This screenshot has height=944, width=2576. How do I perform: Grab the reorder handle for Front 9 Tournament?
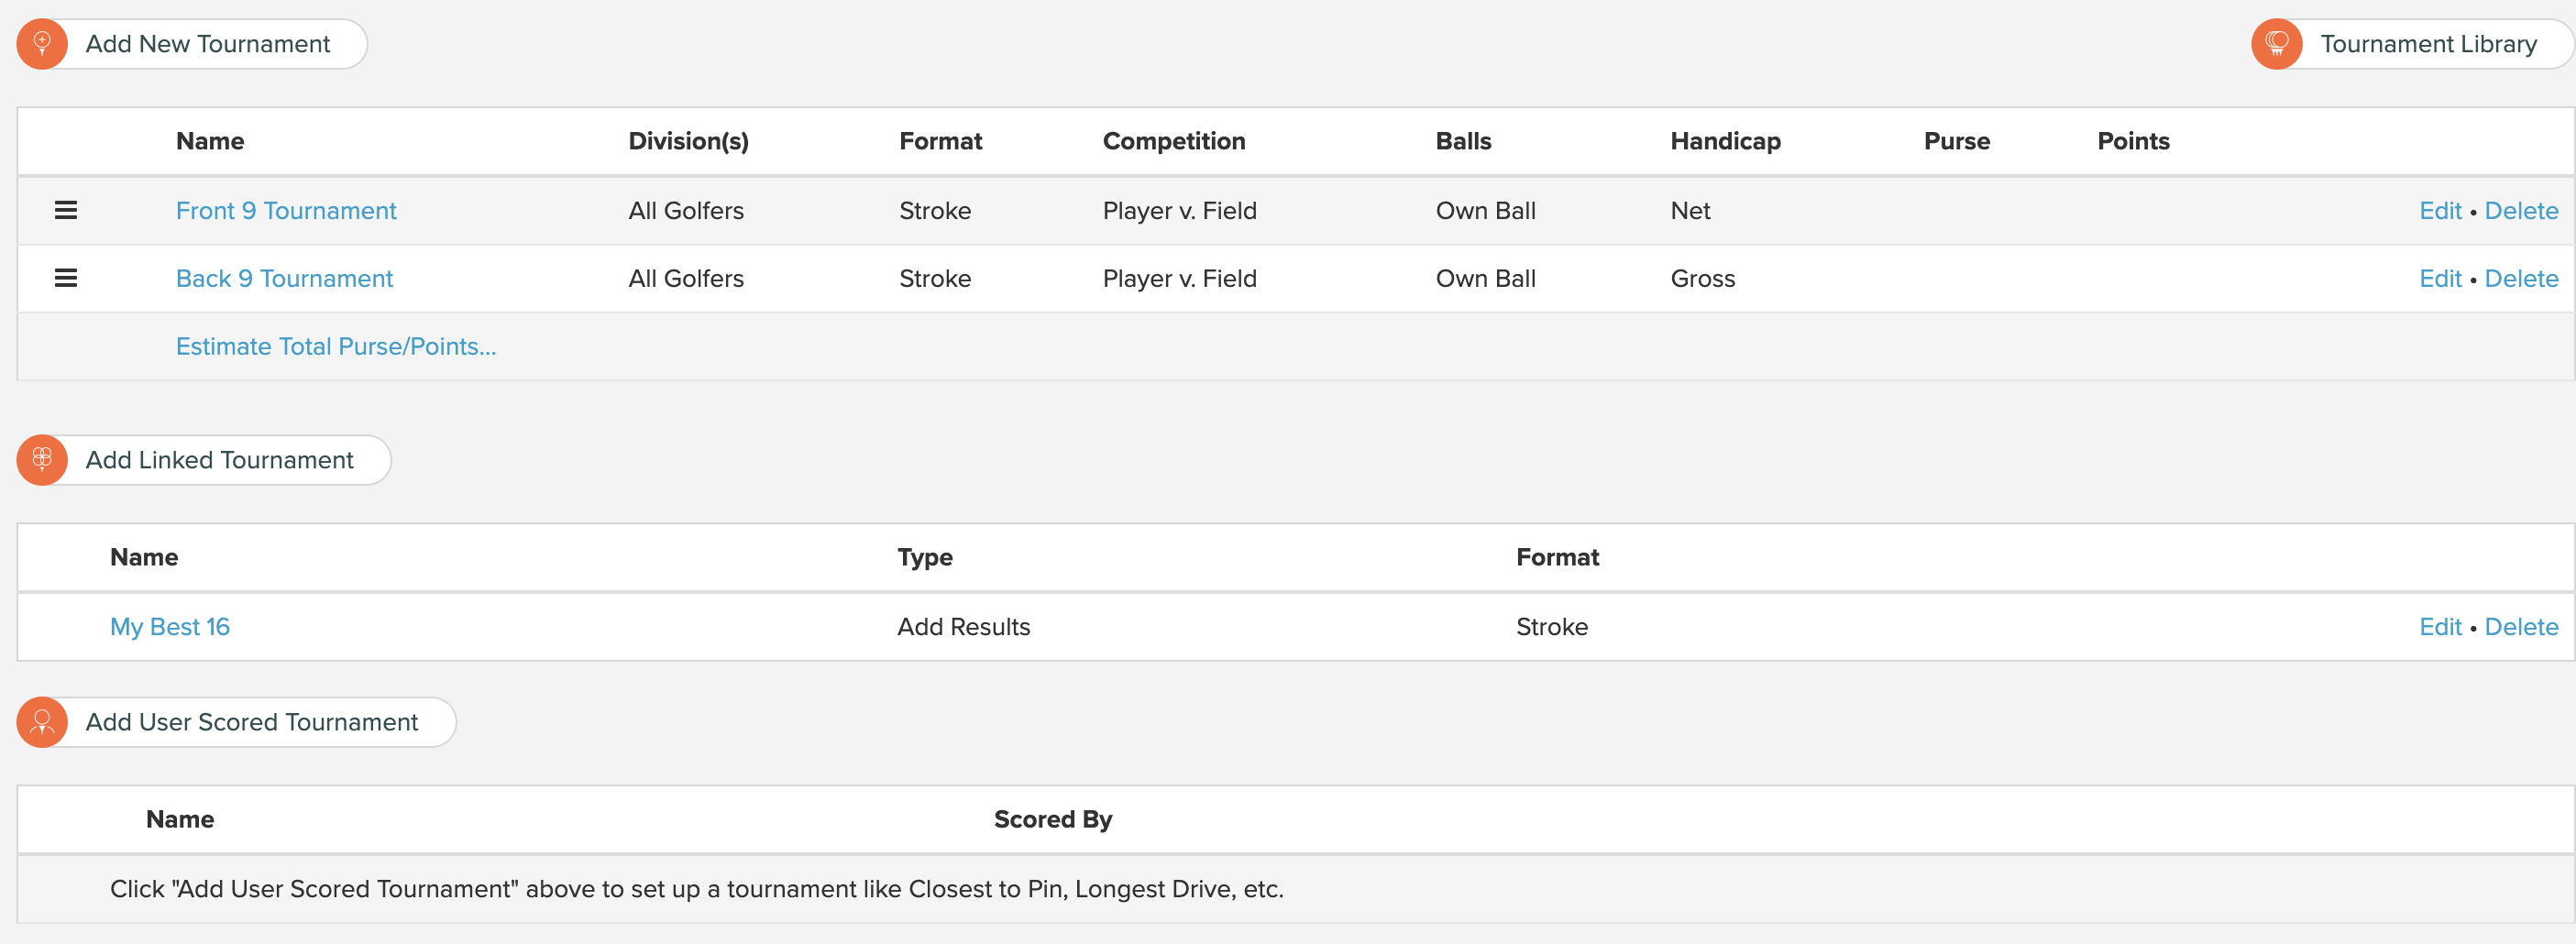coord(66,210)
